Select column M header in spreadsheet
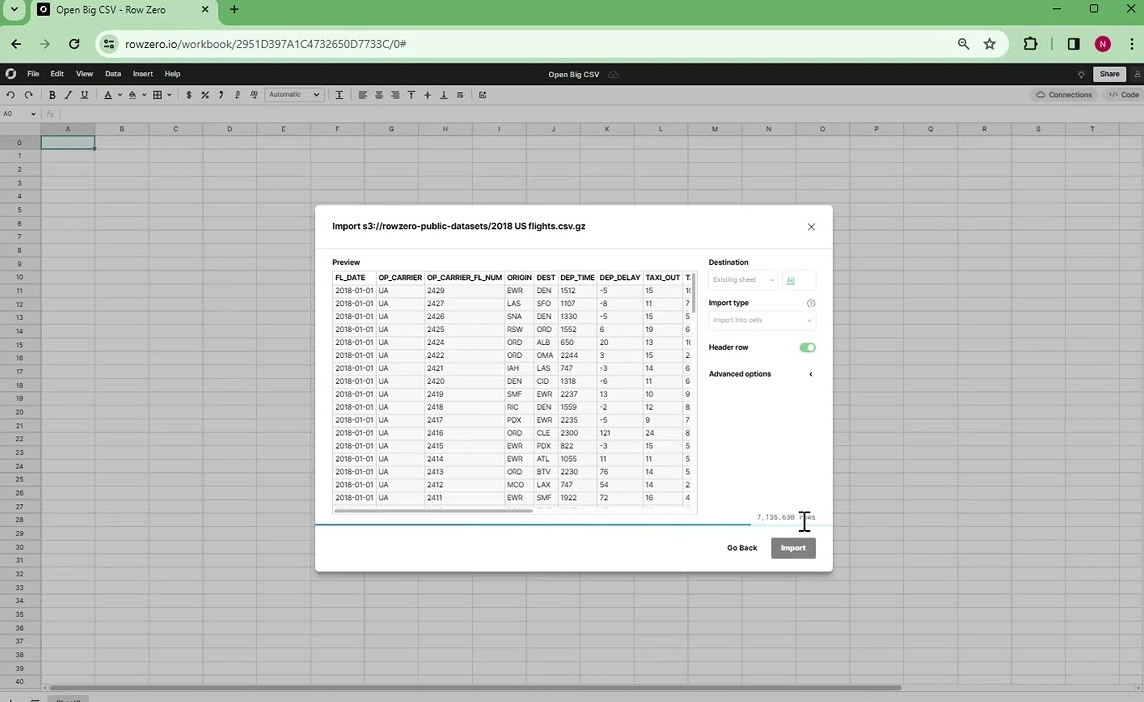This screenshot has height=702, width=1144. pyautogui.click(x=714, y=129)
